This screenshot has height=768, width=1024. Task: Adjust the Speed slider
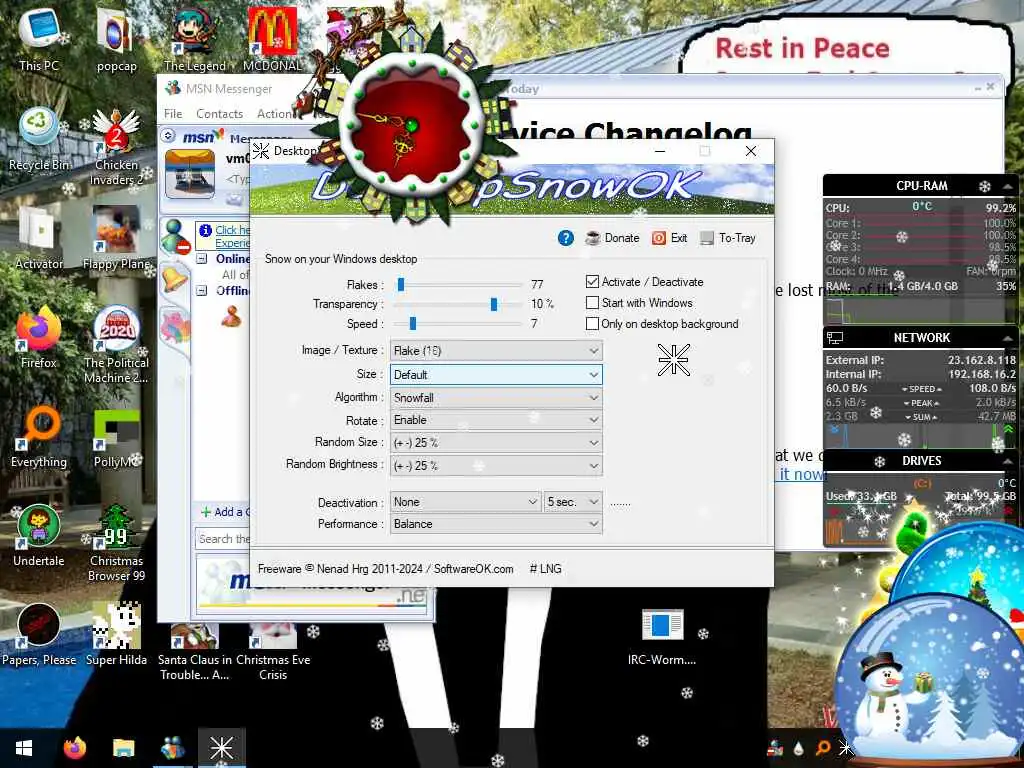pyautogui.click(x=413, y=324)
